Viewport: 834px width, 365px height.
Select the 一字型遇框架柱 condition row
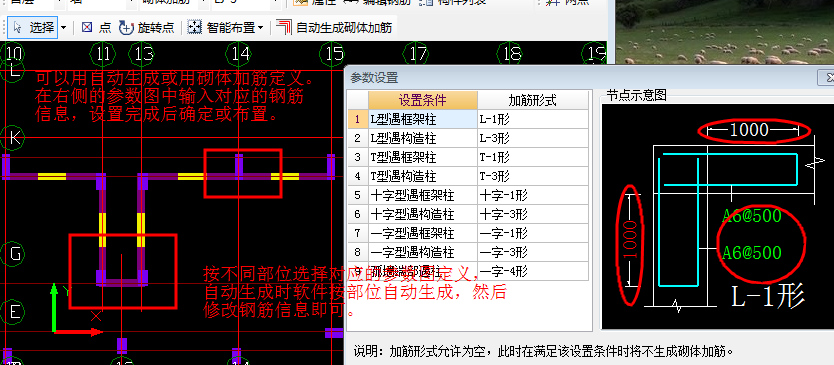[423, 233]
